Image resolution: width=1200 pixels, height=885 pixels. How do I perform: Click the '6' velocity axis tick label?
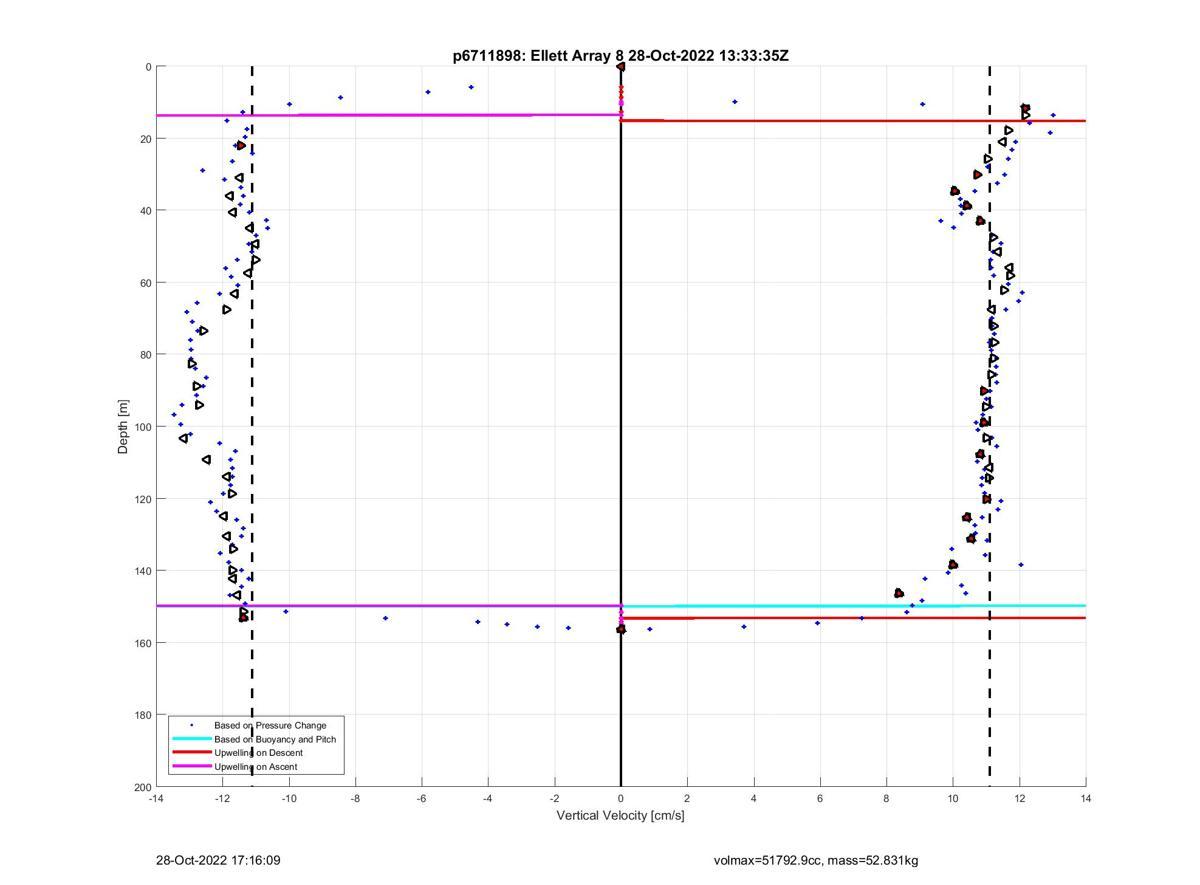point(820,798)
